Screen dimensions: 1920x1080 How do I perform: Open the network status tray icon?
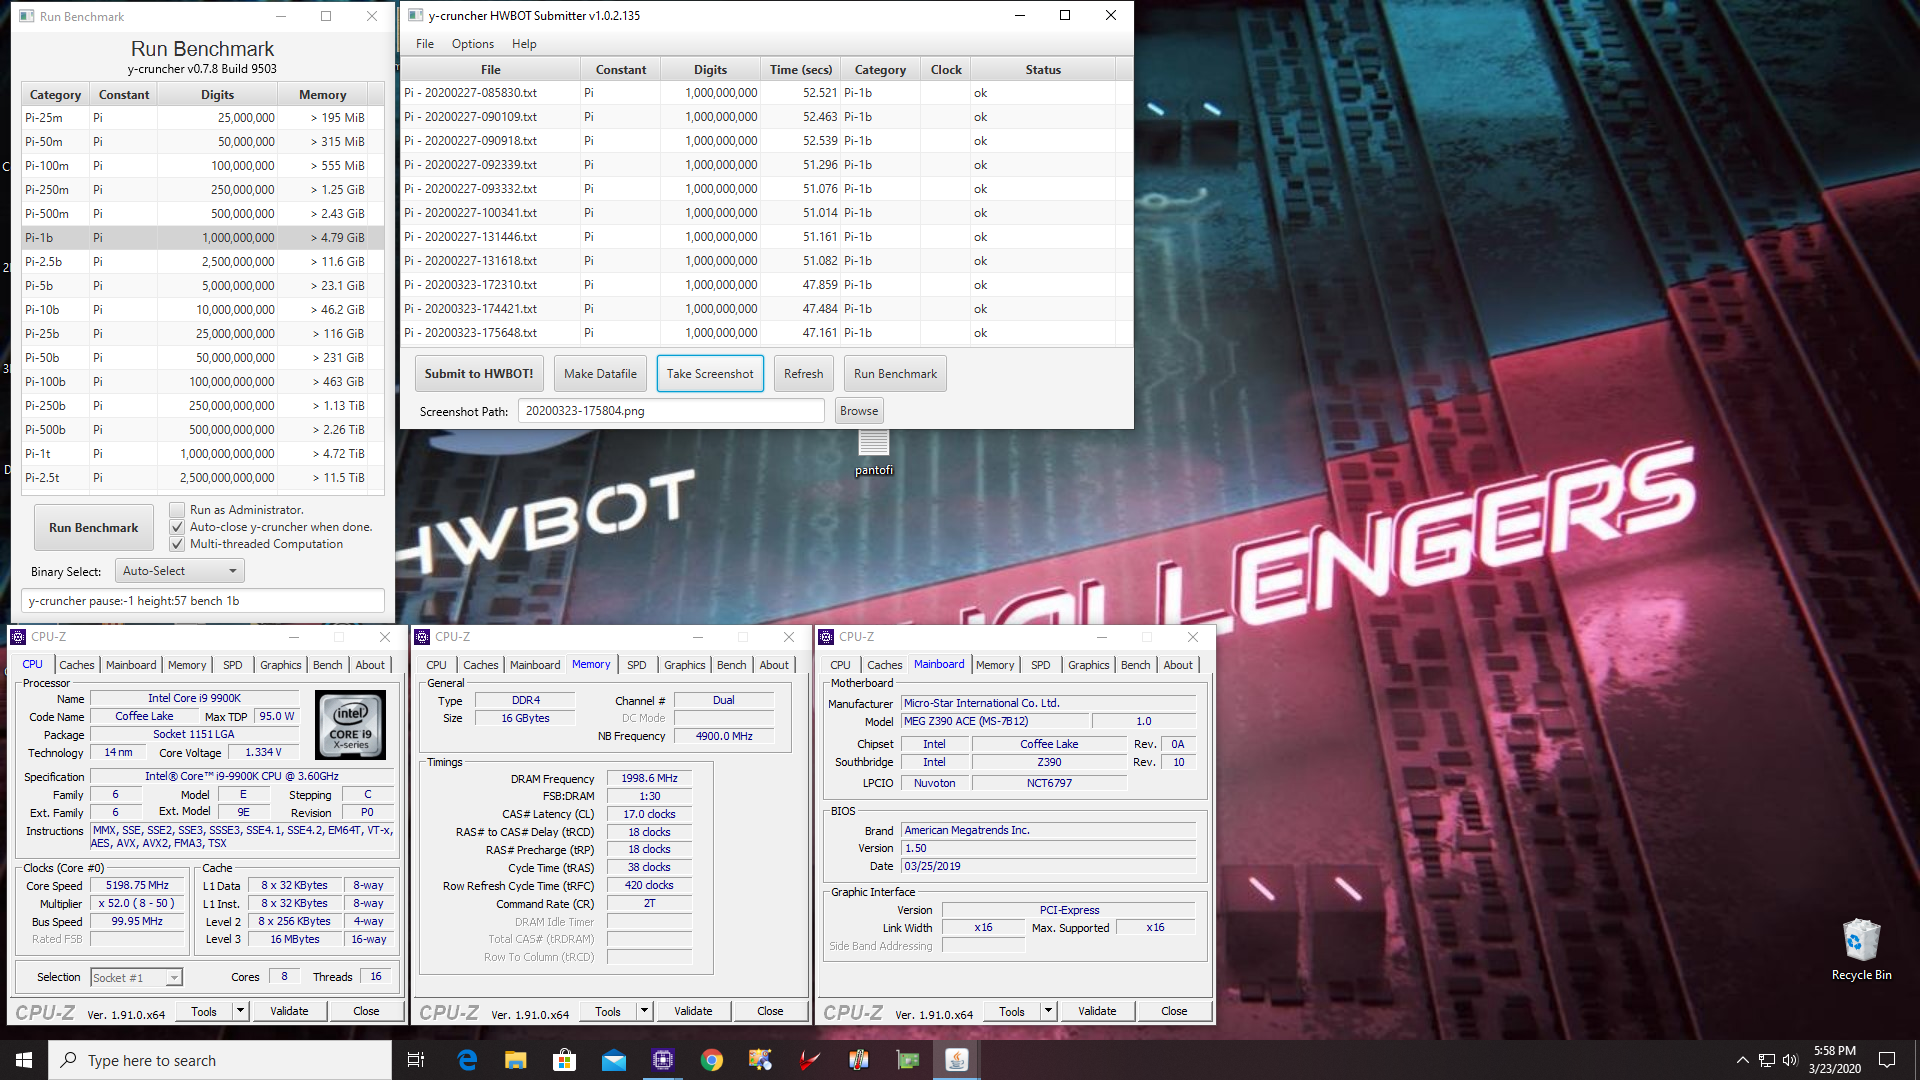click(1766, 1060)
